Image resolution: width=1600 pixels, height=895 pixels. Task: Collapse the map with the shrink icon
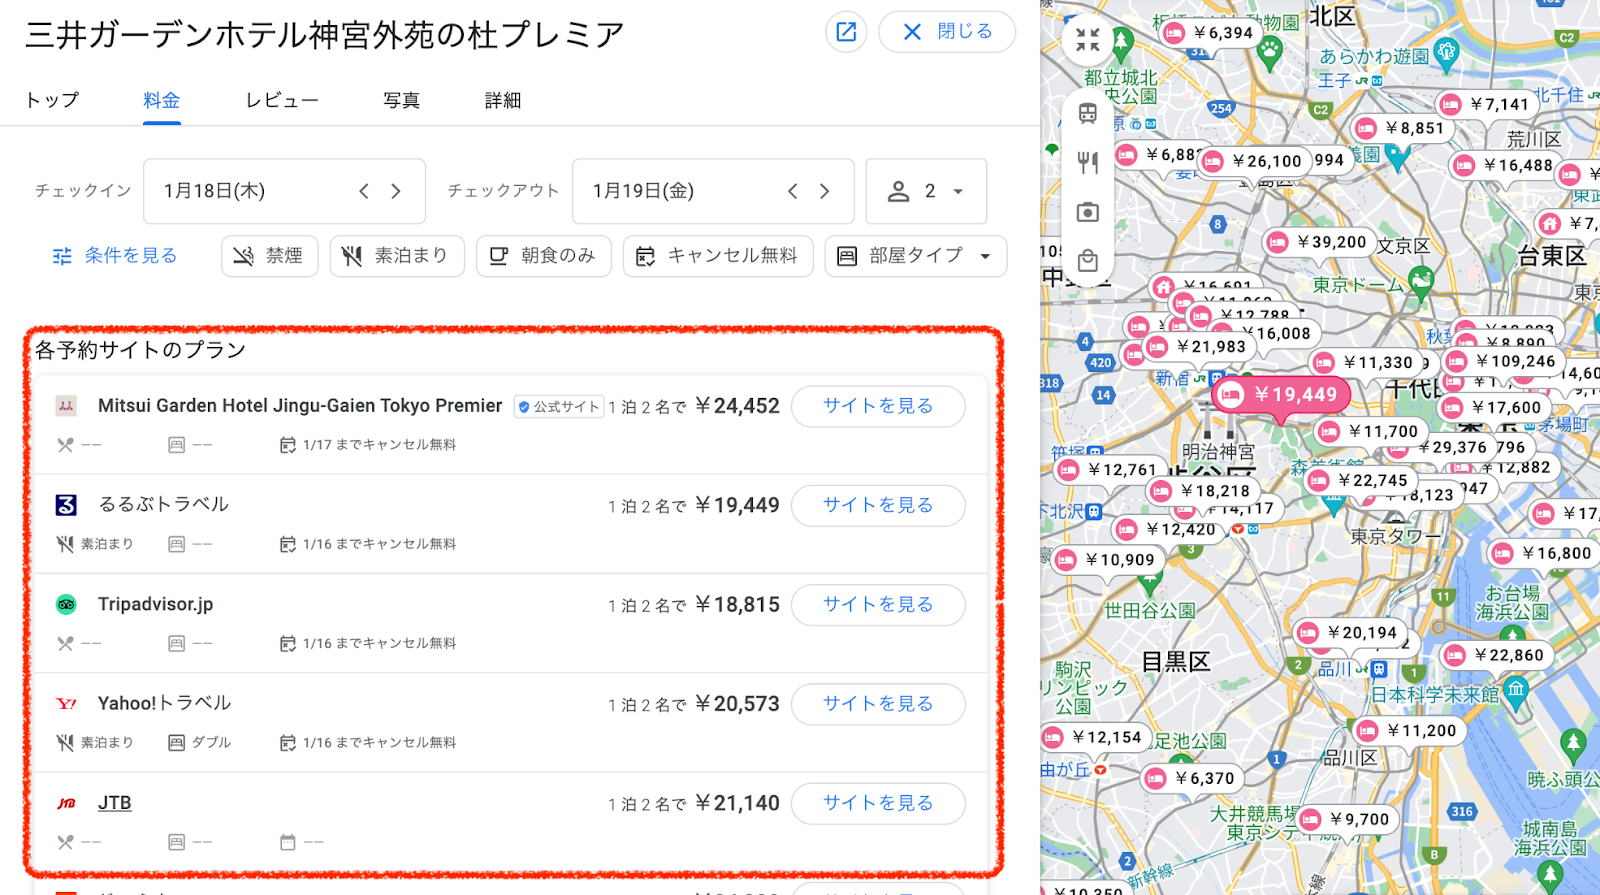pyautogui.click(x=1088, y=40)
